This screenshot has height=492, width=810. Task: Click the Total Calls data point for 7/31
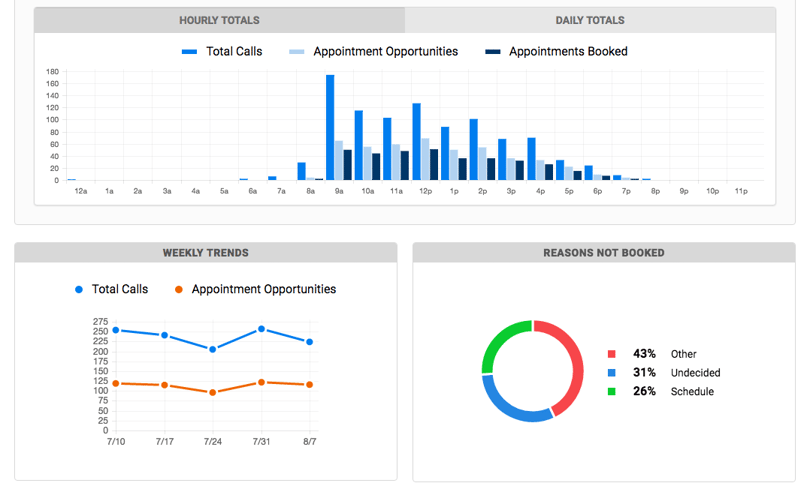pyautogui.click(x=261, y=329)
